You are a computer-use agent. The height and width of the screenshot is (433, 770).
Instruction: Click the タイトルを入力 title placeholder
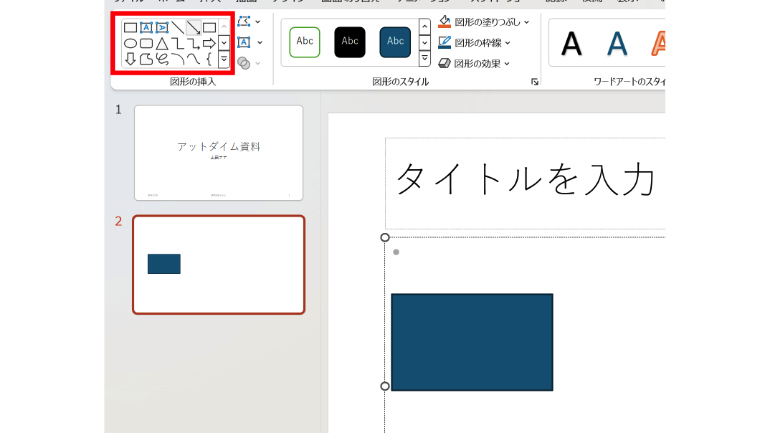525,184
